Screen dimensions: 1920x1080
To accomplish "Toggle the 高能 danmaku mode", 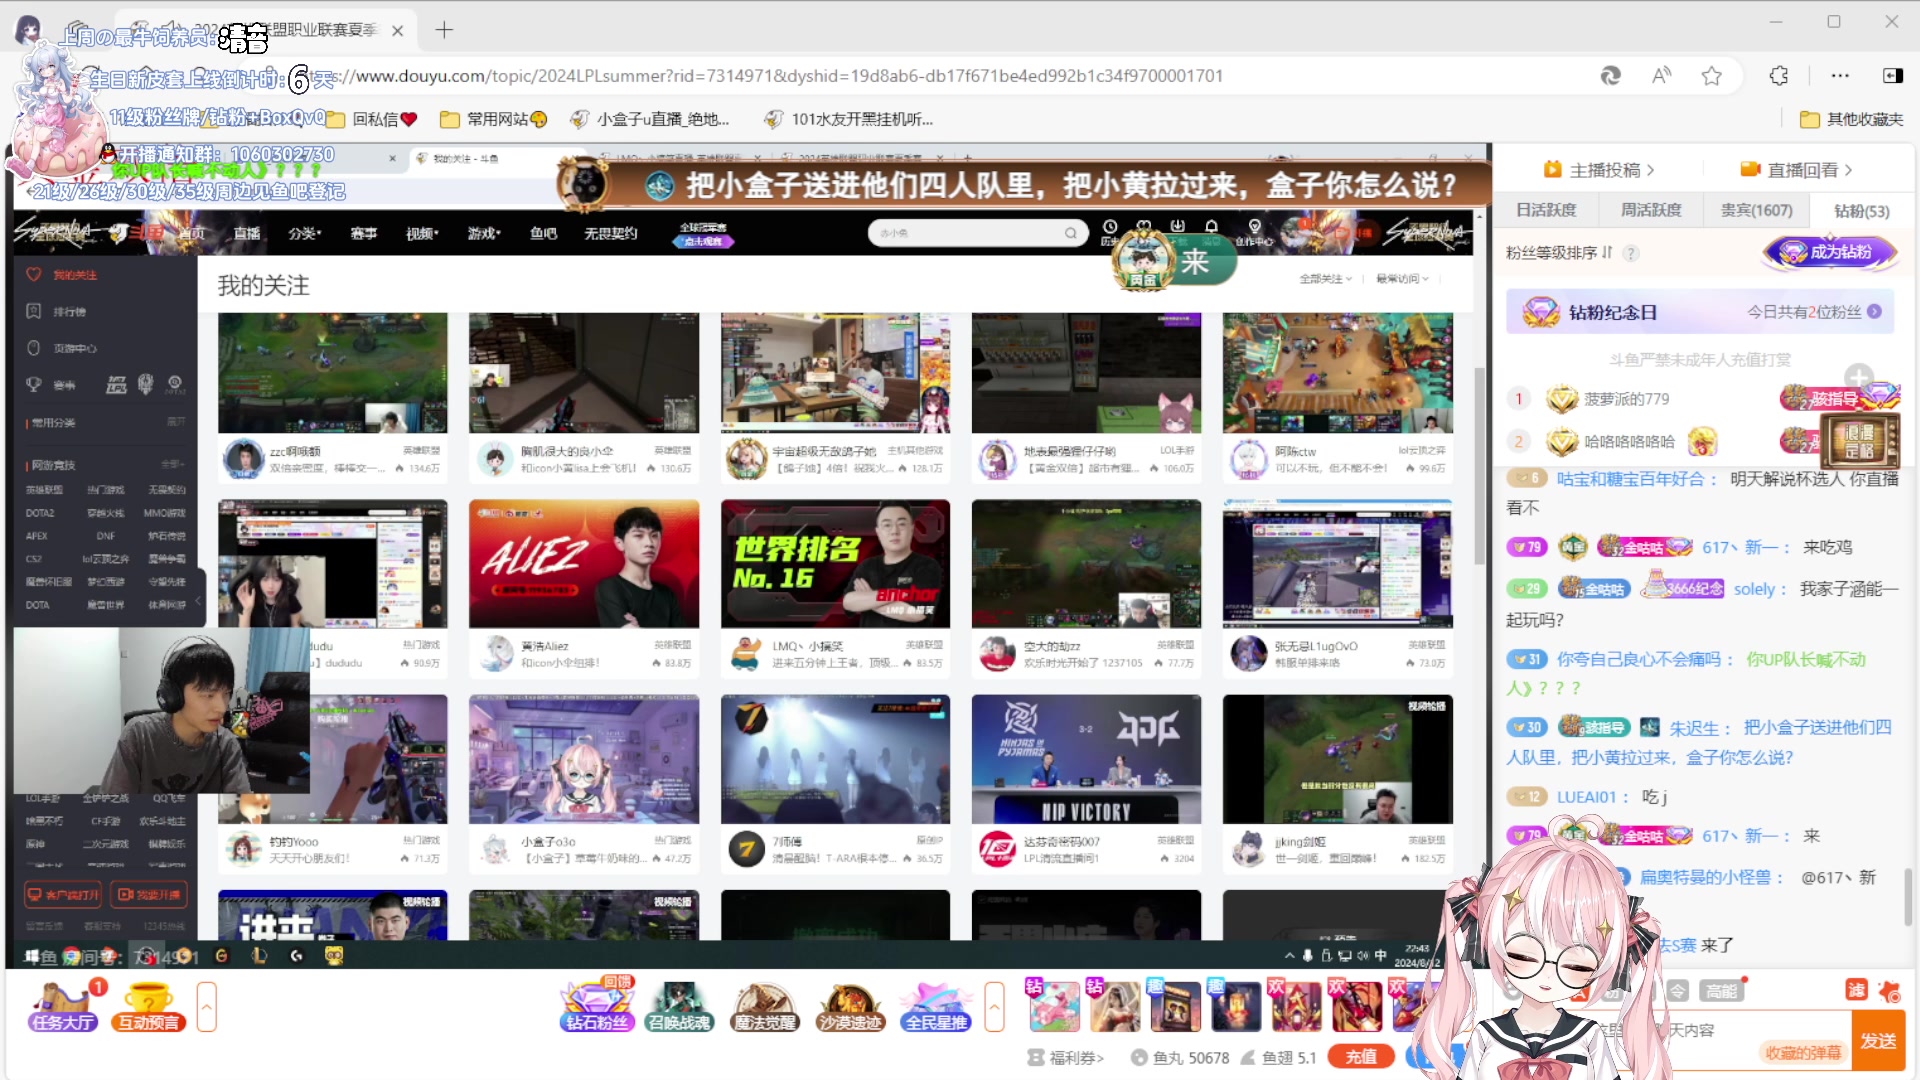I will pyautogui.click(x=1722, y=990).
